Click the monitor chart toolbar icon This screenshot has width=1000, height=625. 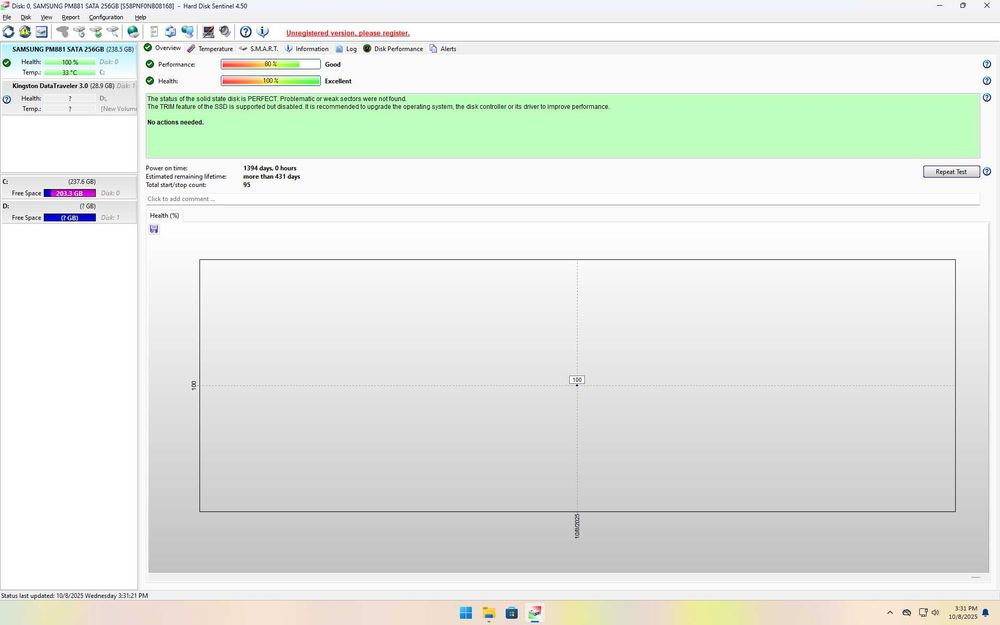pyautogui.click(x=208, y=31)
